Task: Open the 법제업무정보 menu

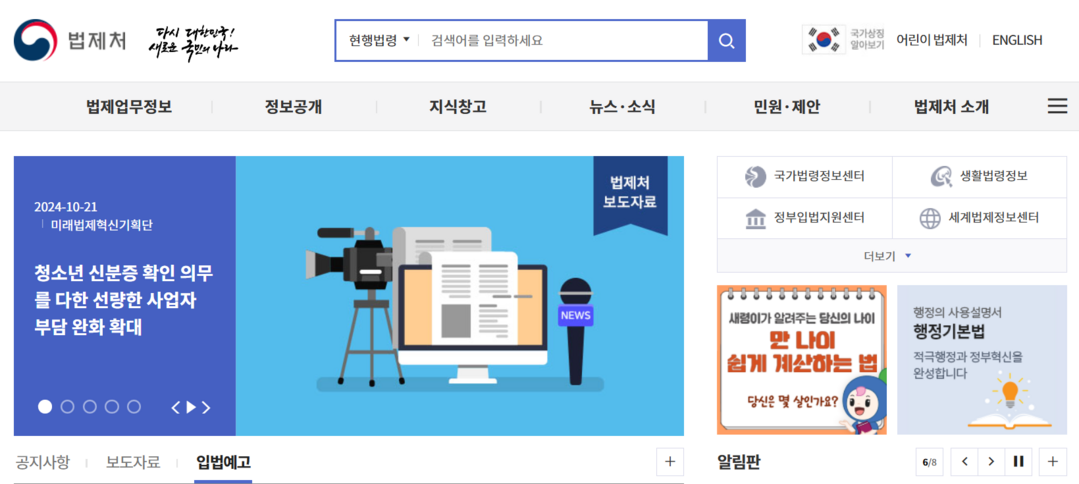Action: [129, 107]
